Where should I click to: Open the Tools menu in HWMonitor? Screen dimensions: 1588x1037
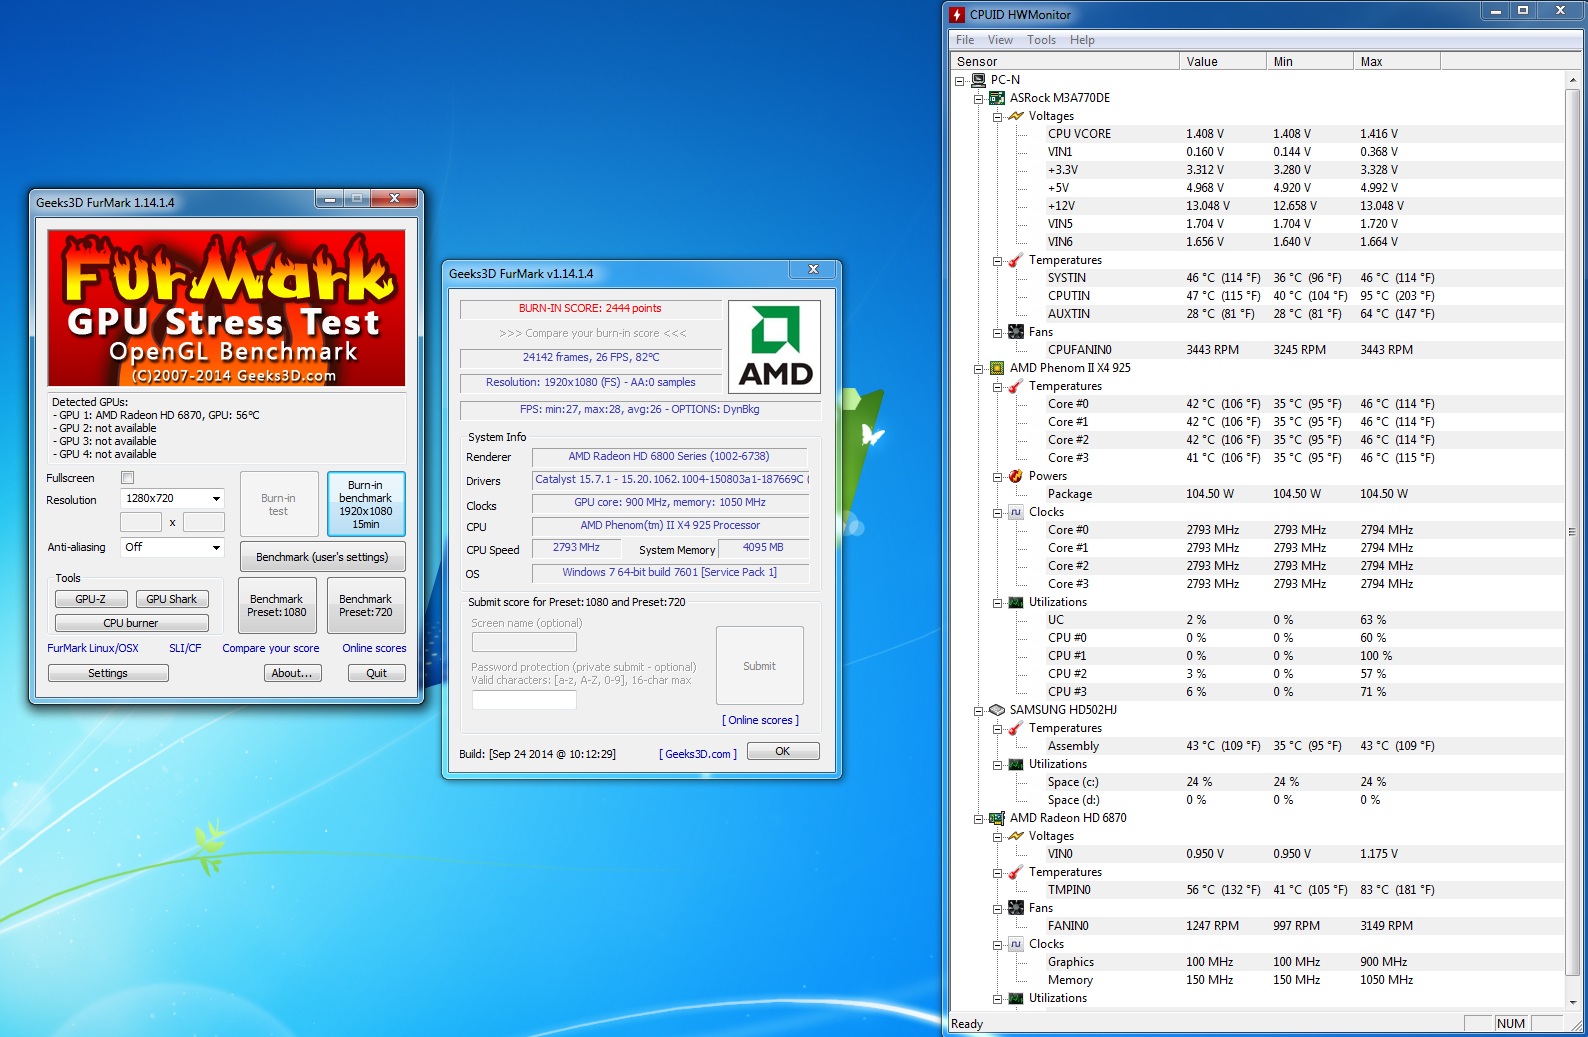pyautogui.click(x=1041, y=40)
